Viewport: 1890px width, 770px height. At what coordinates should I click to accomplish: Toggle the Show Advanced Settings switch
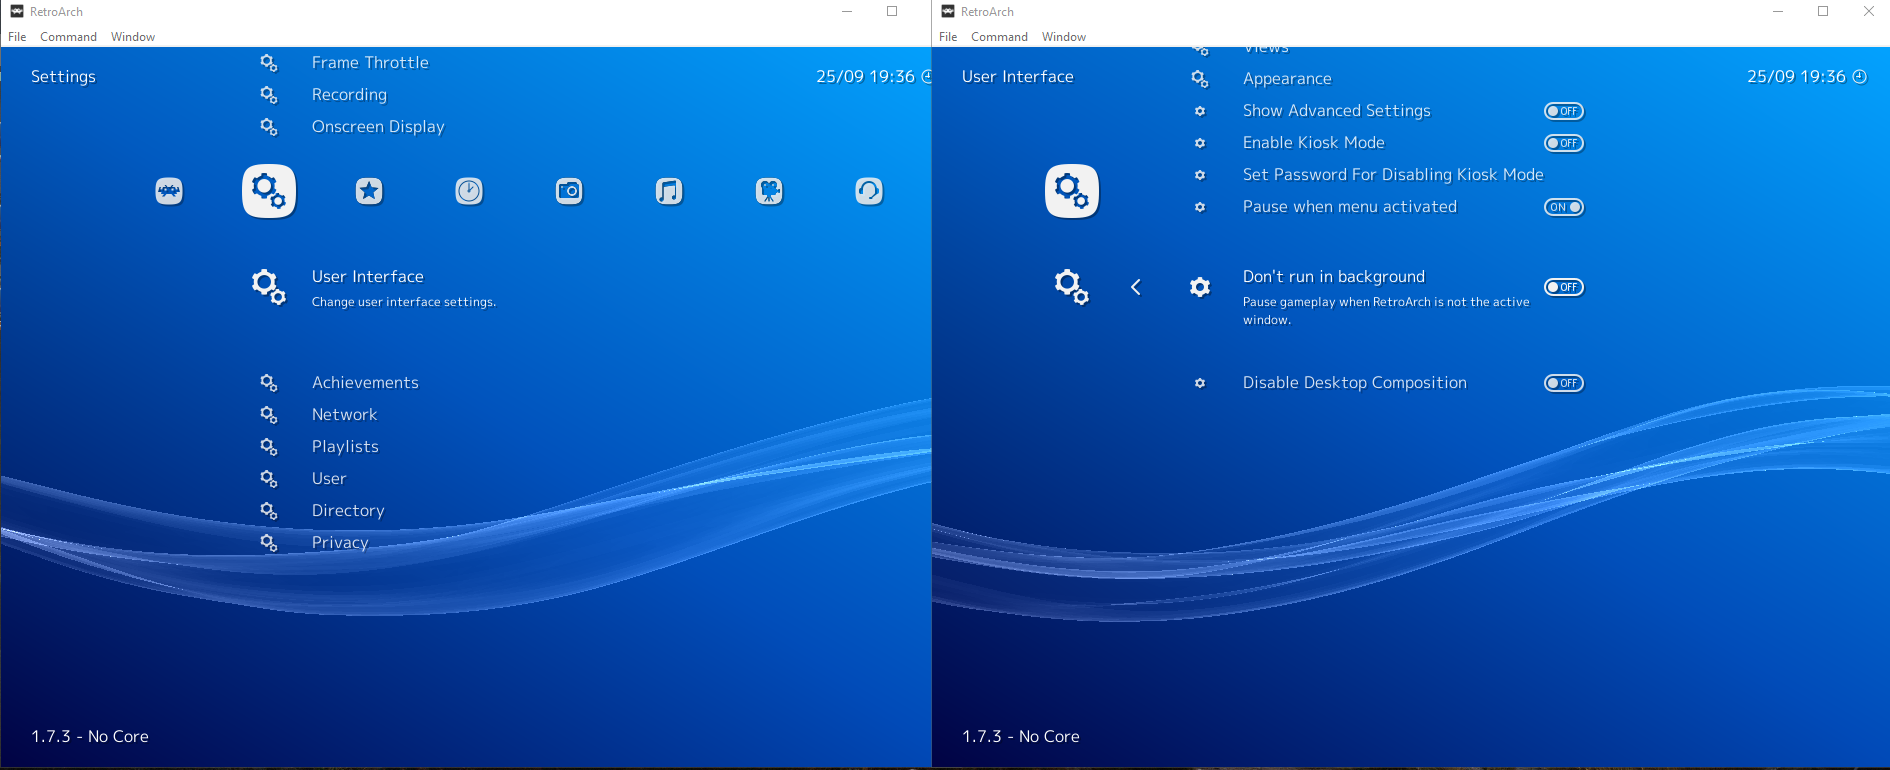point(1563,111)
